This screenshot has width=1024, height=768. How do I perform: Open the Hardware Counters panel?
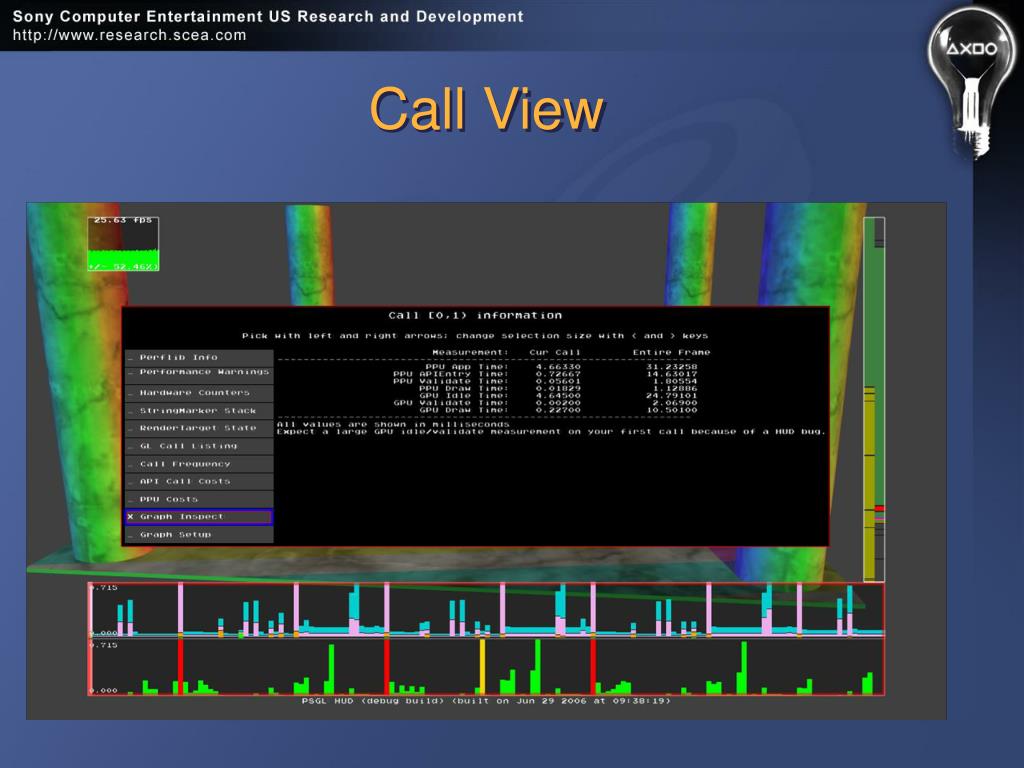tap(199, 392)
